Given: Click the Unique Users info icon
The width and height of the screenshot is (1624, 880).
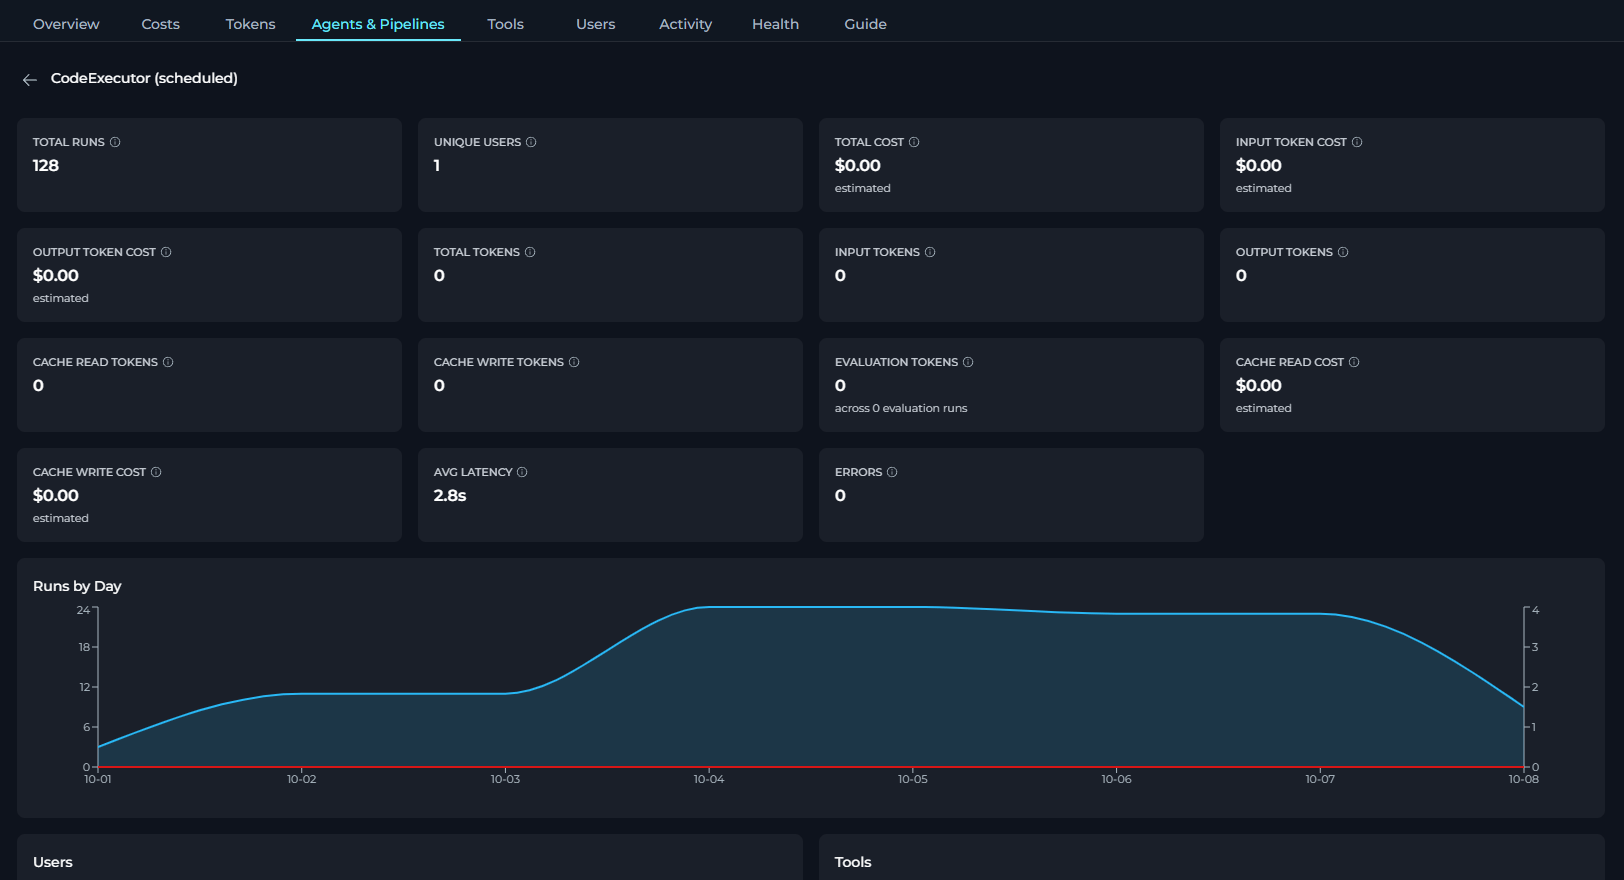Looking at the screenshot, I should [x=531, y=142].
